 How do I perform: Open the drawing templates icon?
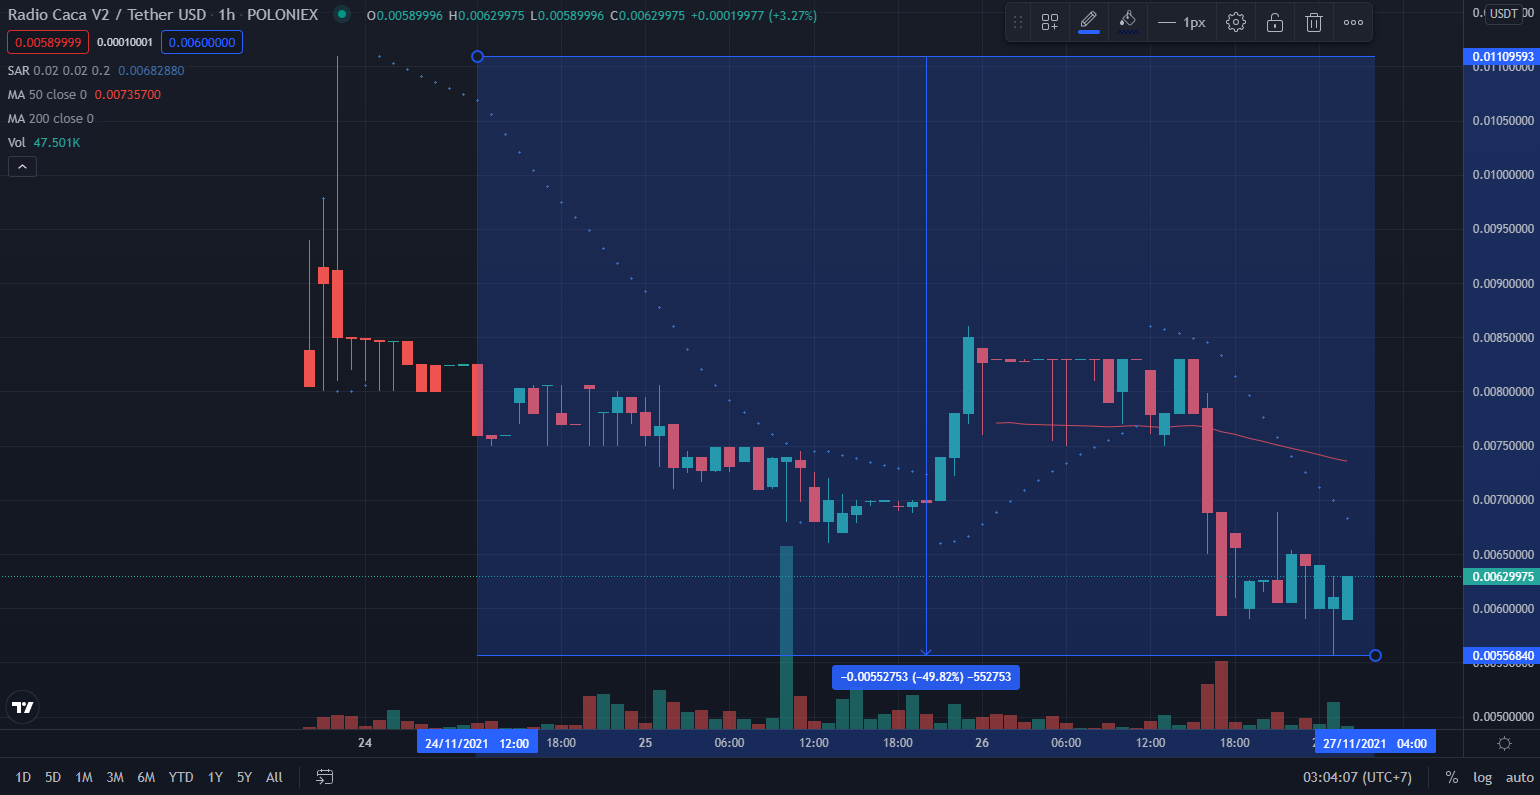[x=1049, y=22]
